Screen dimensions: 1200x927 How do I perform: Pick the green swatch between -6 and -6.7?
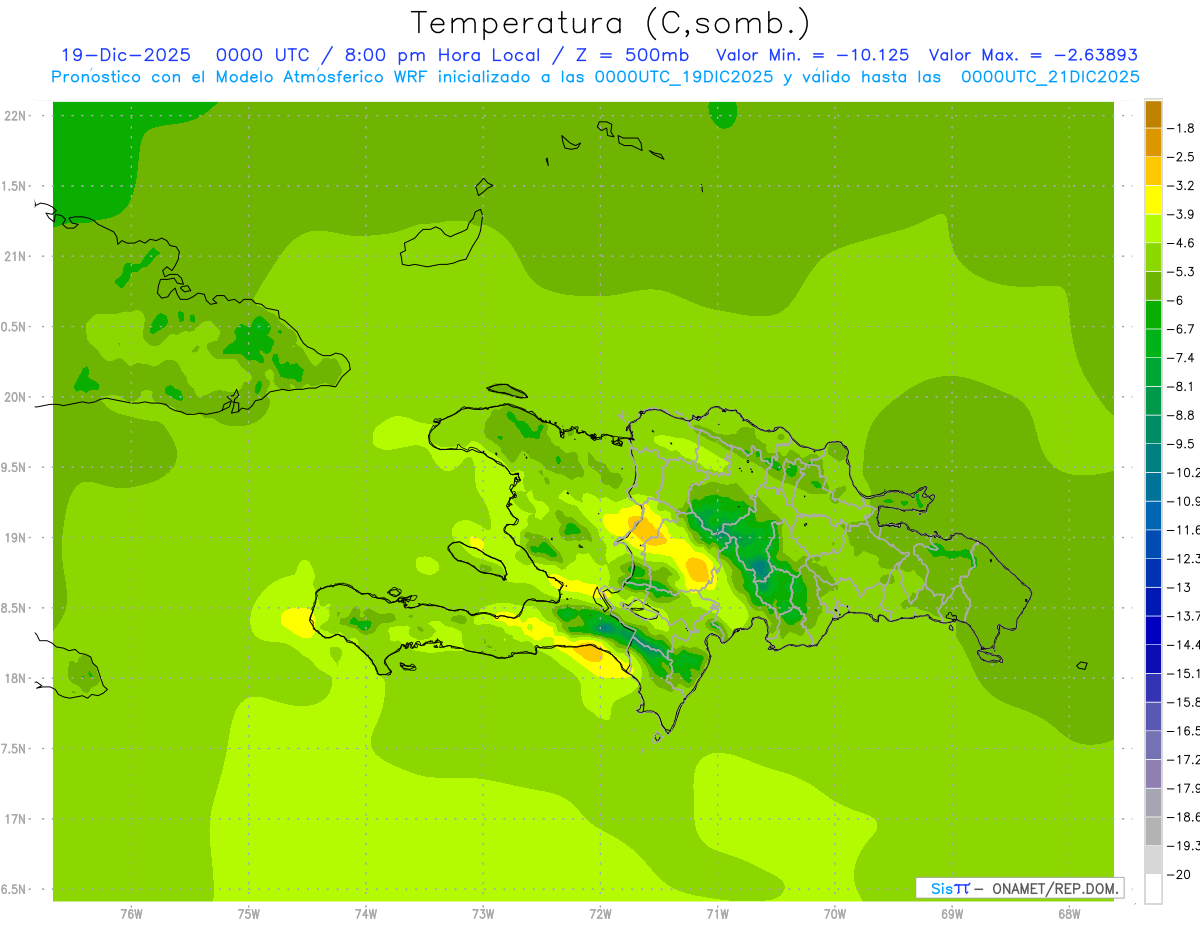click(x=1153, y=314)
